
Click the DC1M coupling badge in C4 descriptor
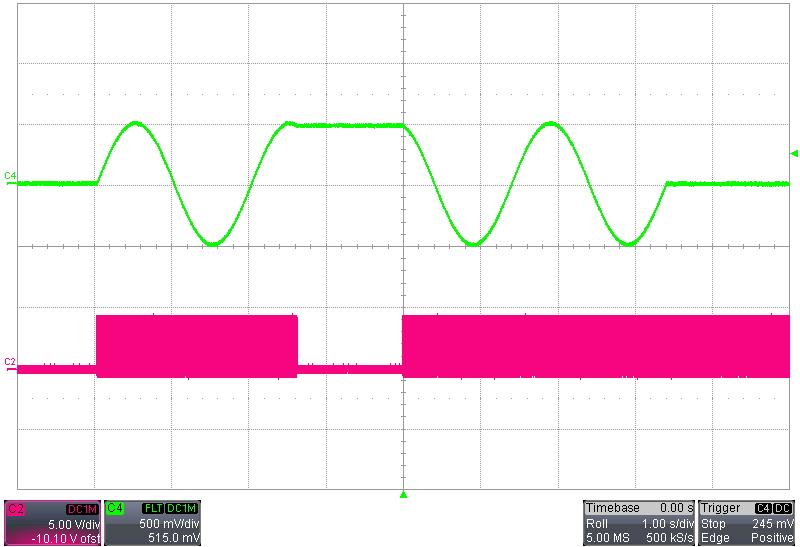181,508
